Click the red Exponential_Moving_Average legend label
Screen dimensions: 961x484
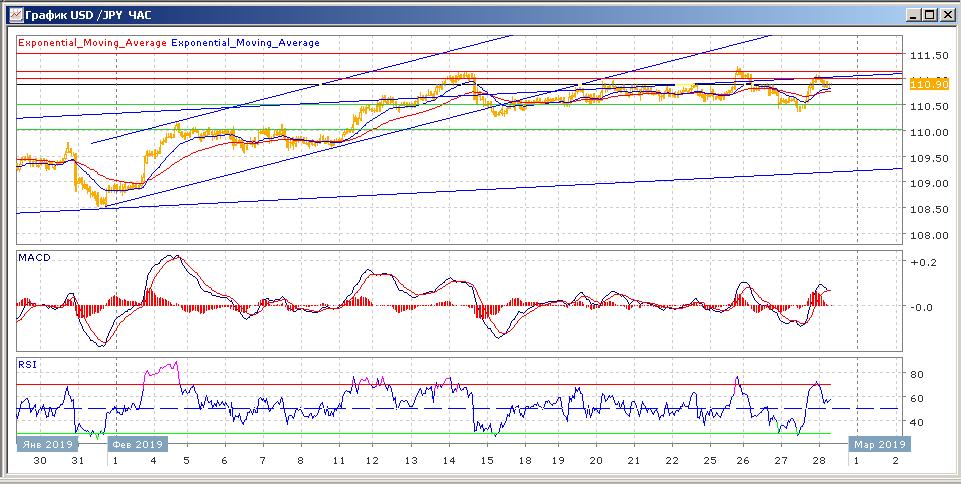(93, 43)
